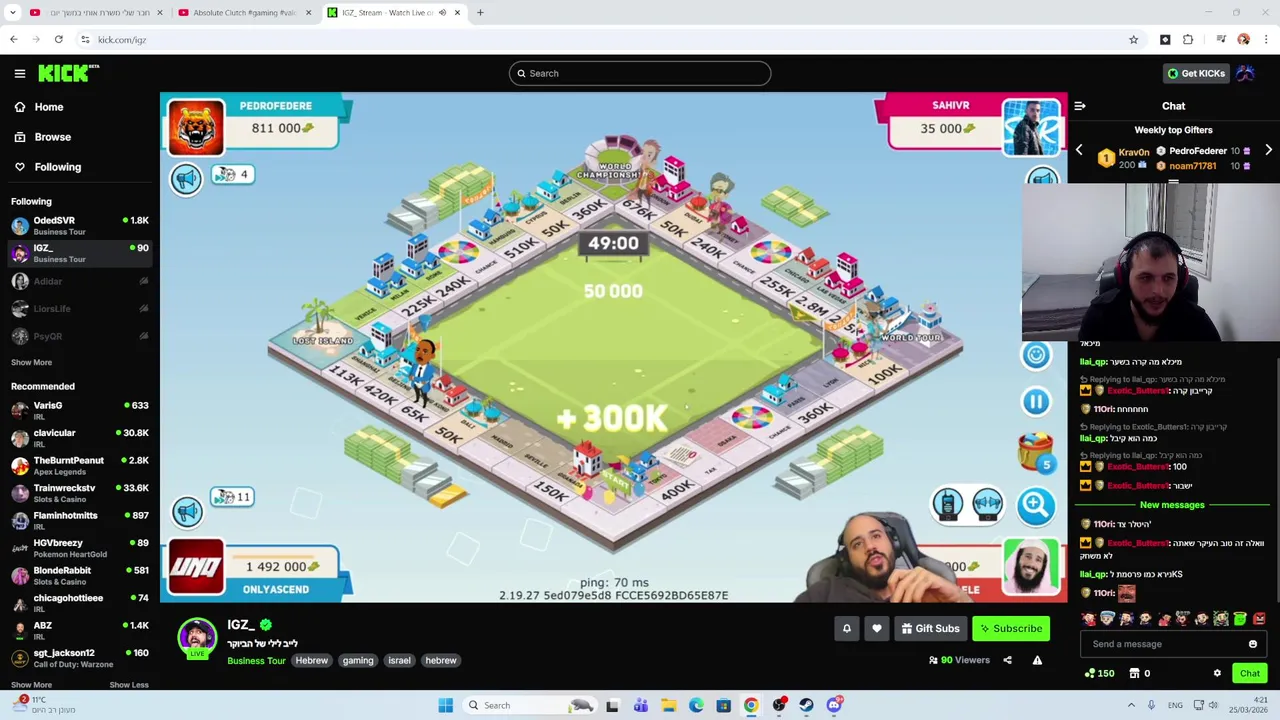Open the Kick hamburger menu
Viewport: 1280px width, 720px height.
point(20,73)
